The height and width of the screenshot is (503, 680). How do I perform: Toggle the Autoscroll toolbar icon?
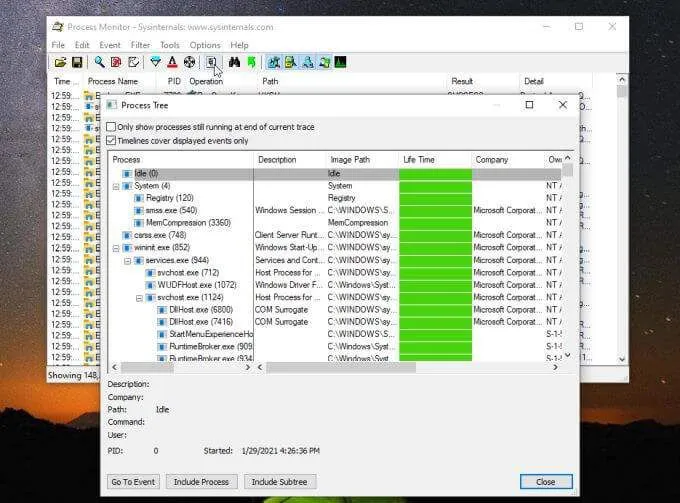116,62
